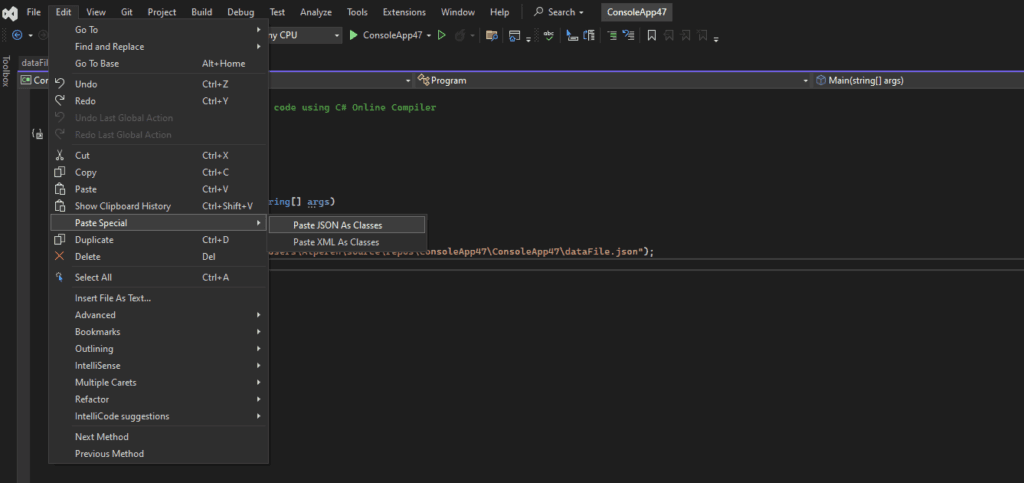The width and height of the screenshot is (1024, 483).
Task: Select Previous Method entry
Action: tap(159, 454)
